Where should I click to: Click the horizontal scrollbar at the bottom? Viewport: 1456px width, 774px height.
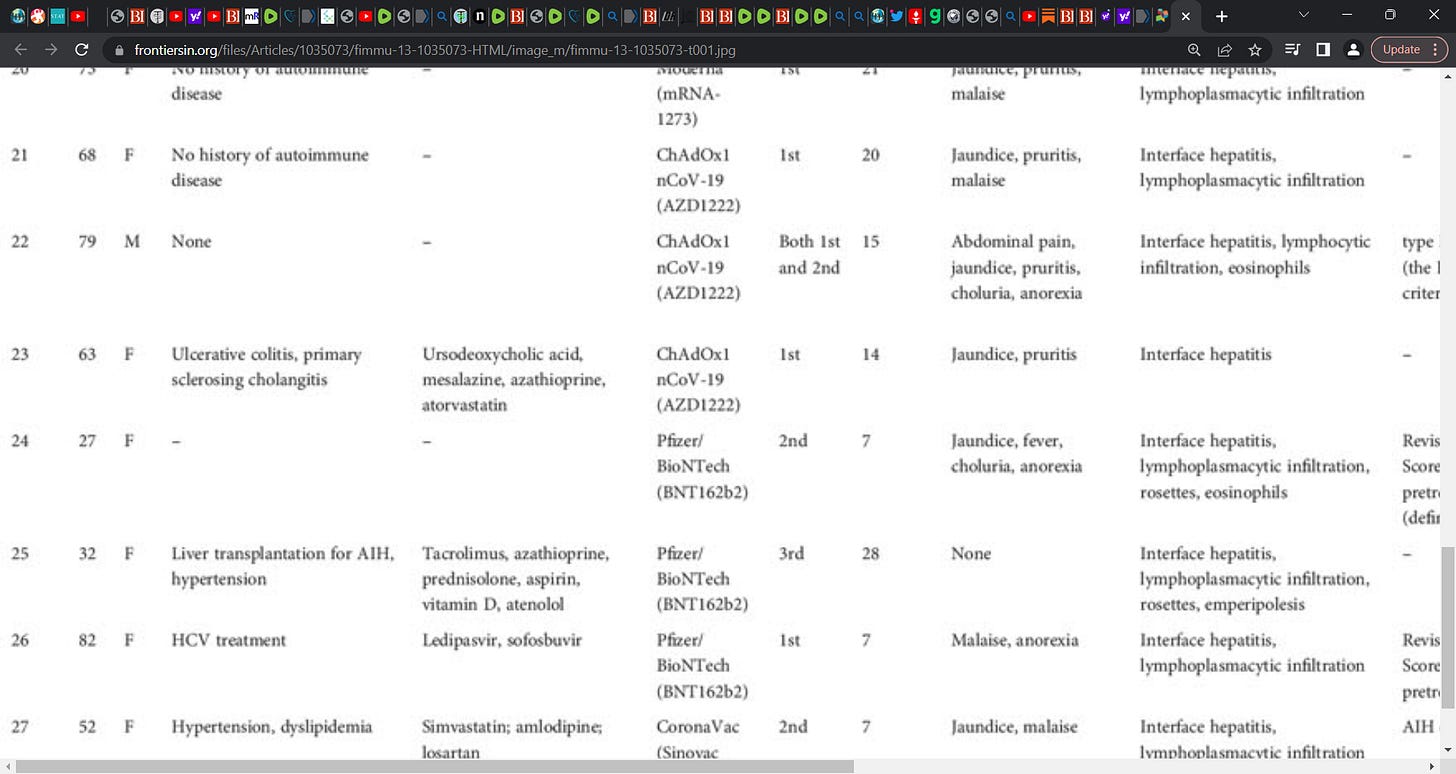pyautogui.click(x=435, y=766)
